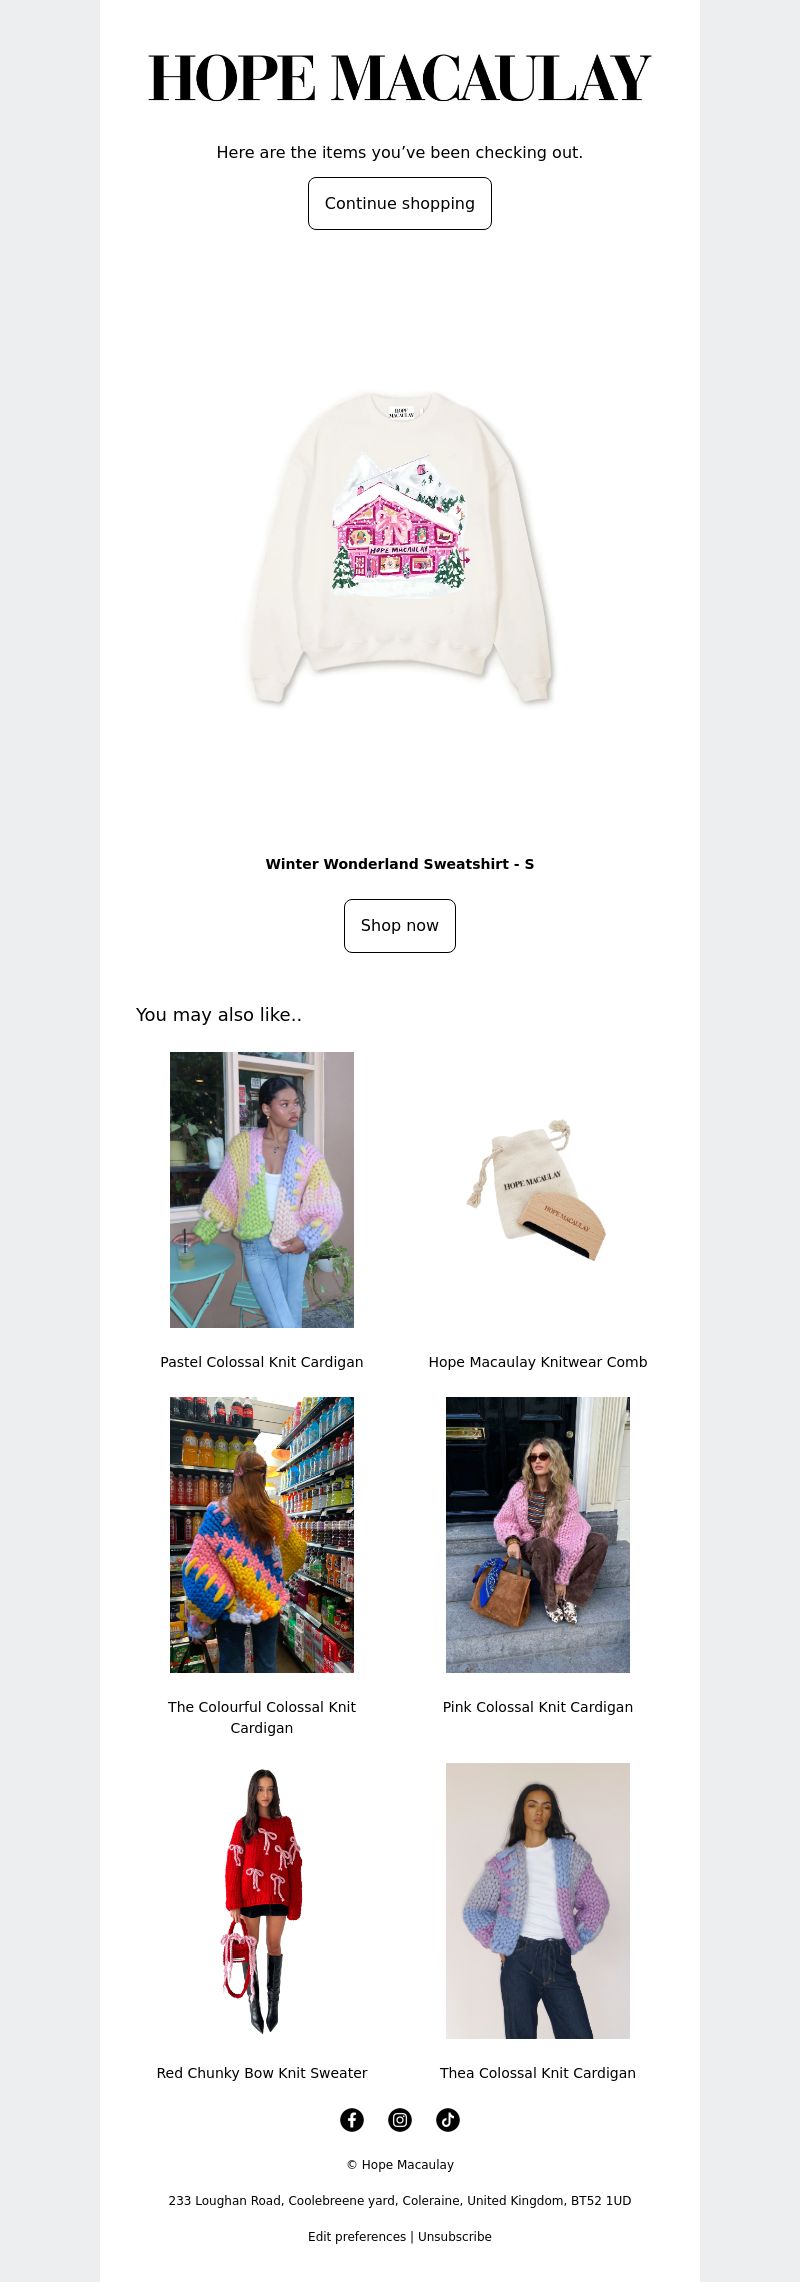View the Pastel Colossal Knit Cardigan photo
The height and width of the screenshot is (2282, 800).
(262, 1190)
